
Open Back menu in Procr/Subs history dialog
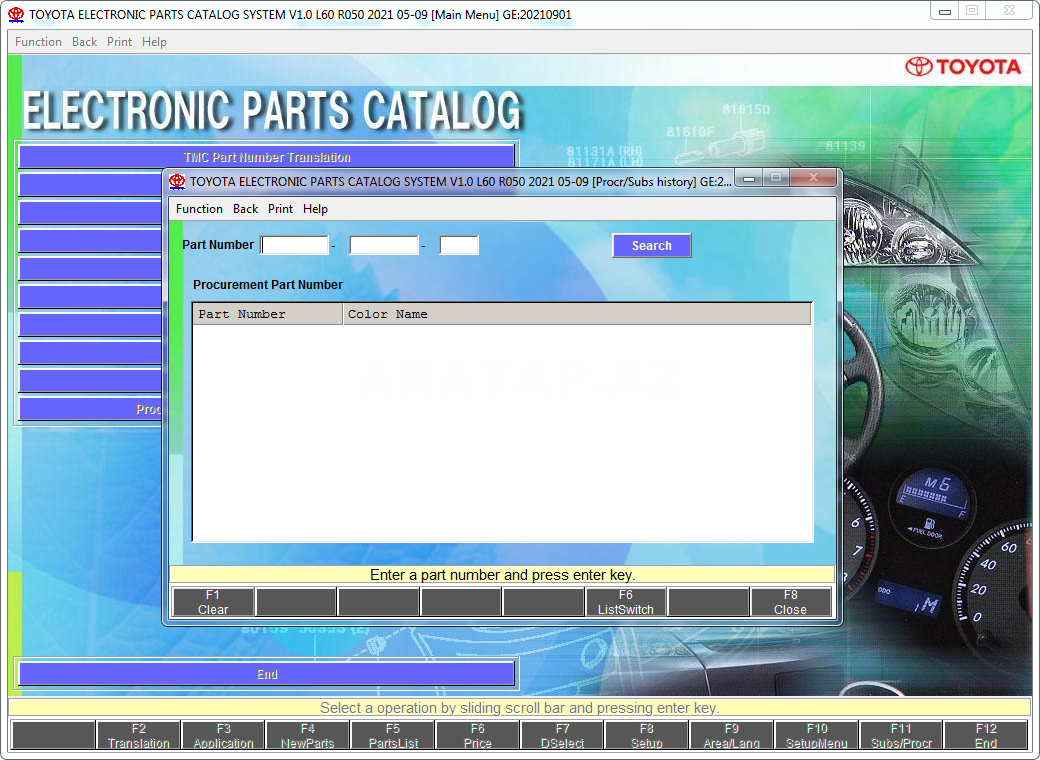[x=245, y=209]
